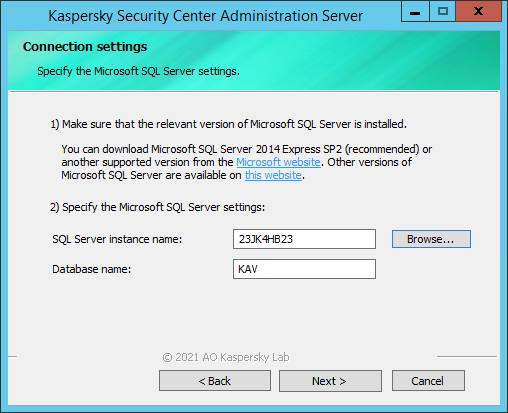The width and height of the screenshot is (508, 413).
Task: Click the 'Connection settings' heading
Action: 85,47
